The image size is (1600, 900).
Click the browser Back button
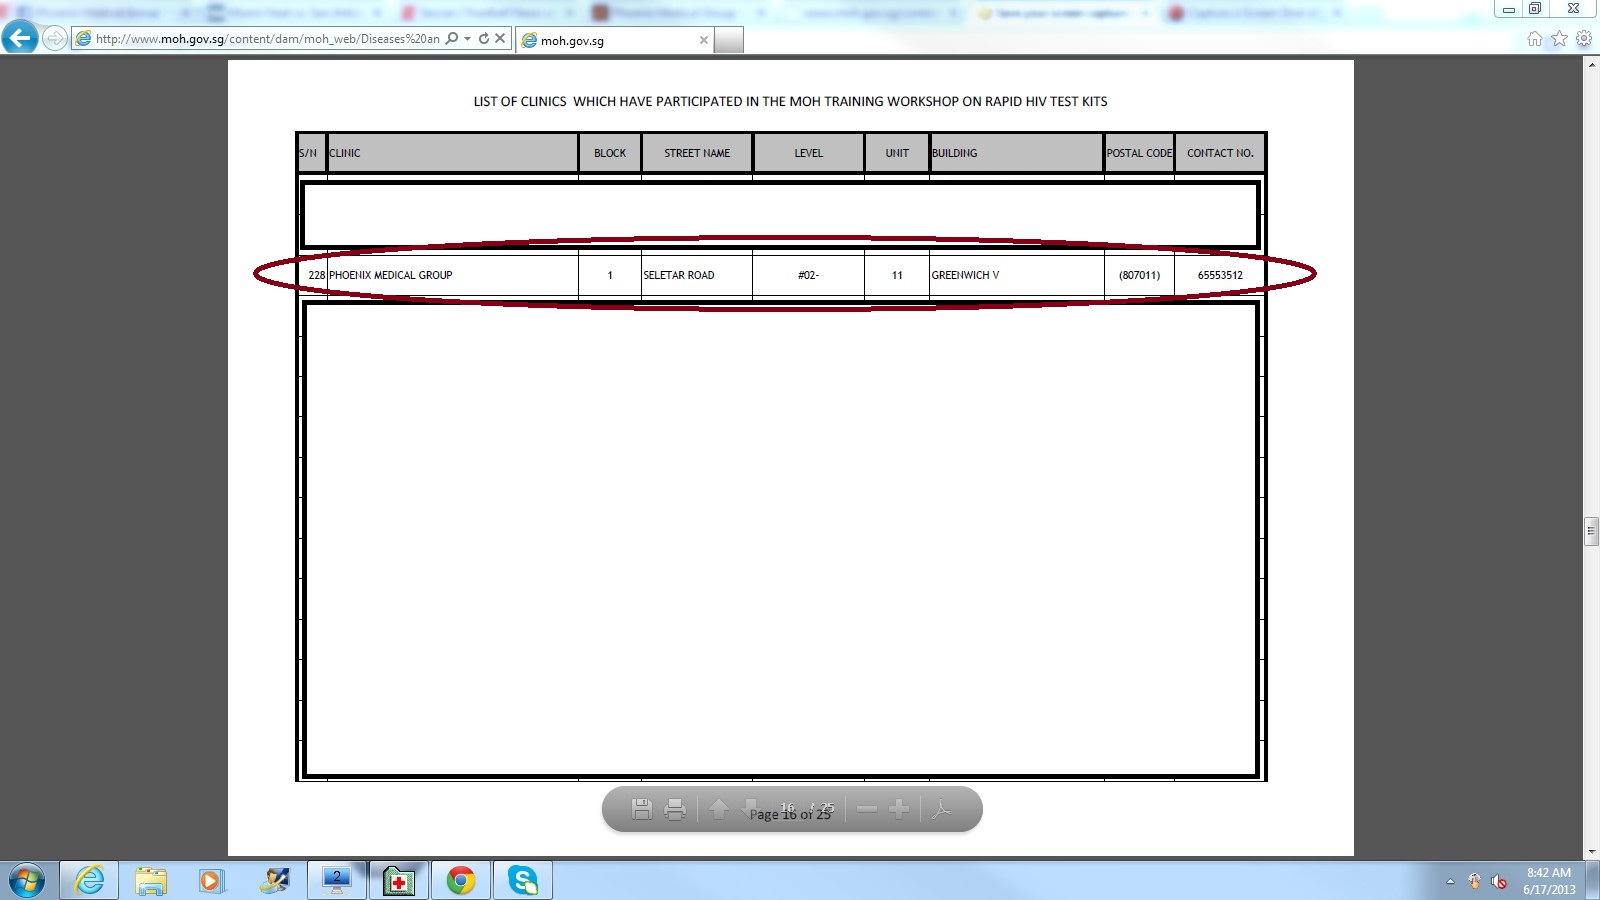20,38
